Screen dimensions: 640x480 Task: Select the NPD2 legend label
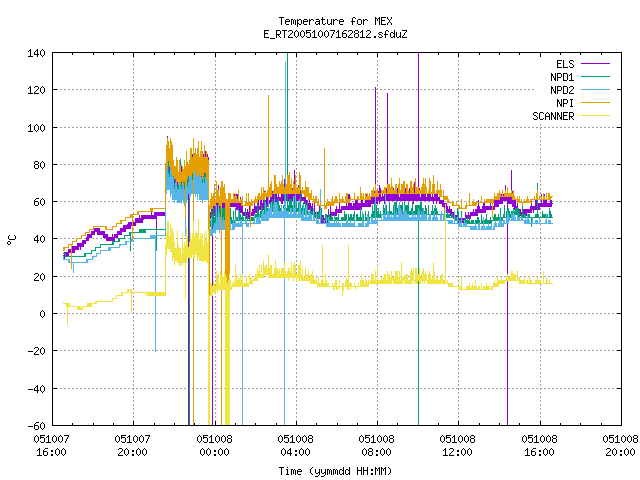pos(562,90)
